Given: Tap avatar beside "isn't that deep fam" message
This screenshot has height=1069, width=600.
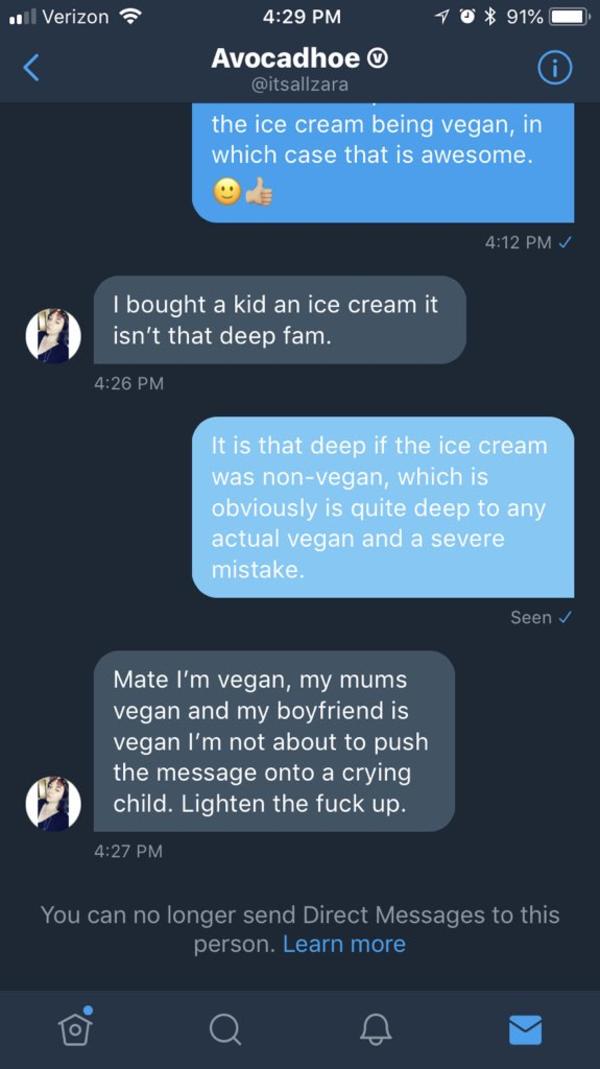Looking at the screenshot, I should (53, 335).
